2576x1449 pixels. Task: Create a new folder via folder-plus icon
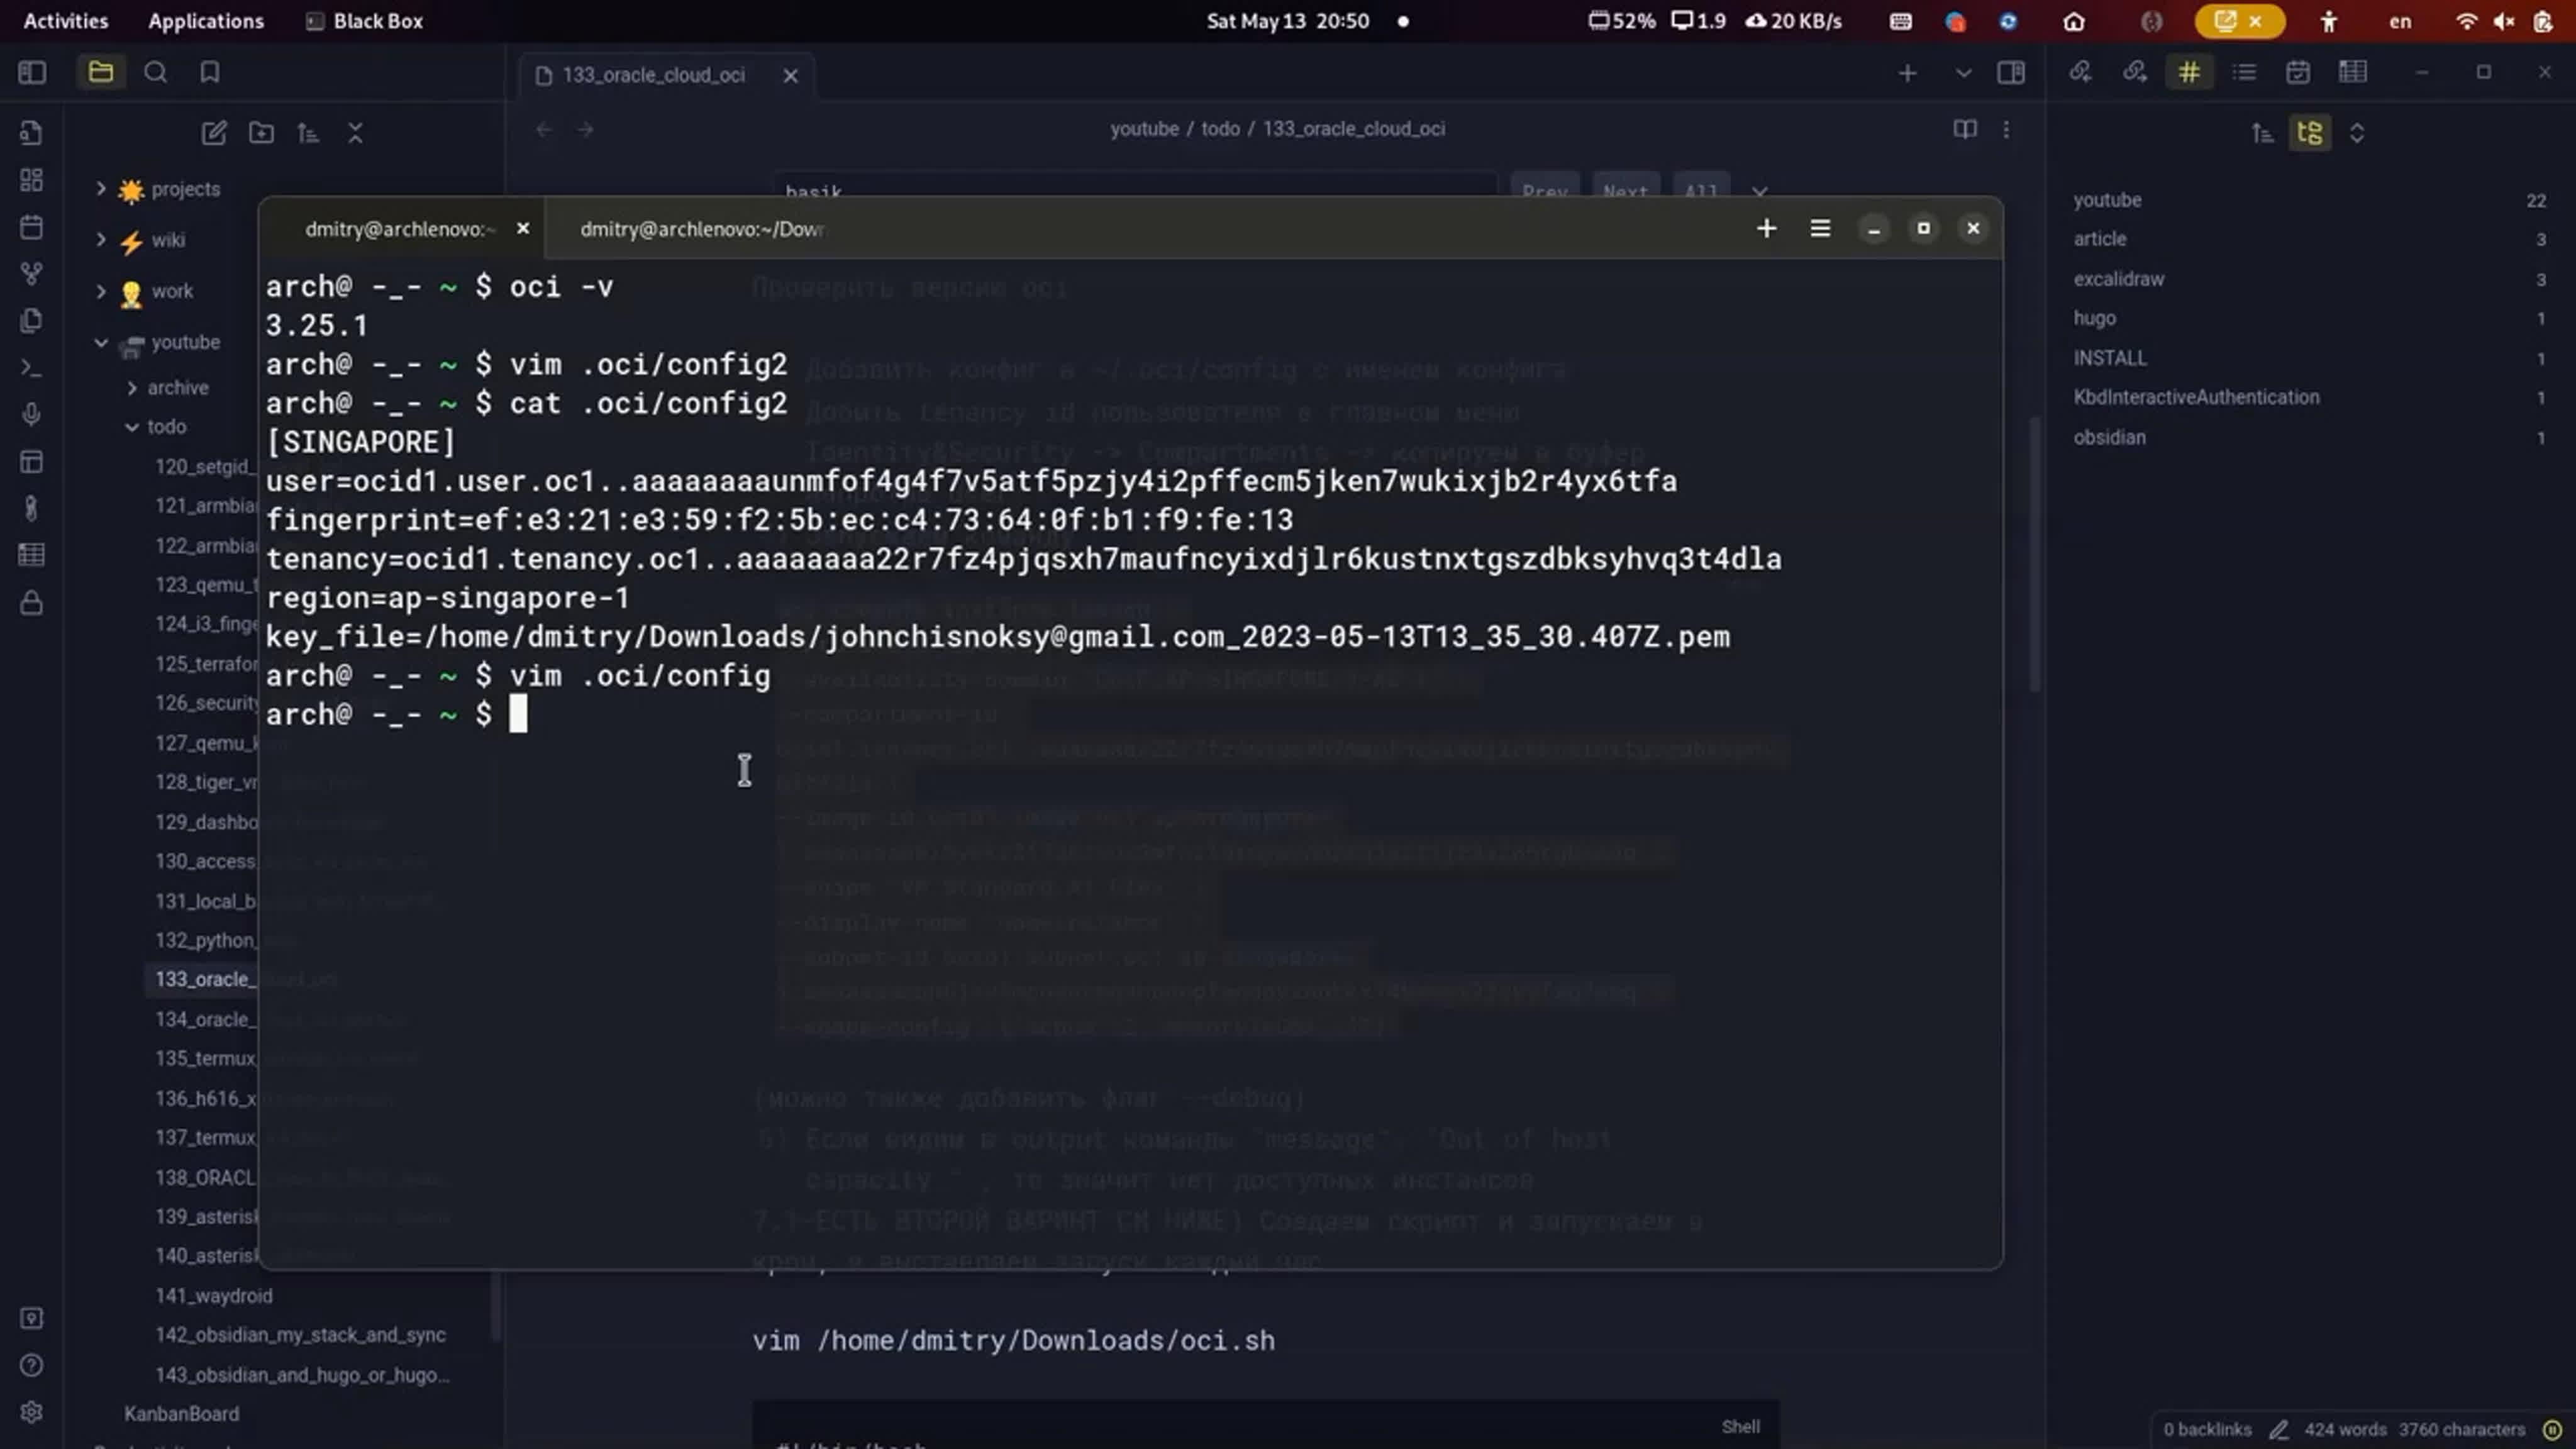click(261, 133)
